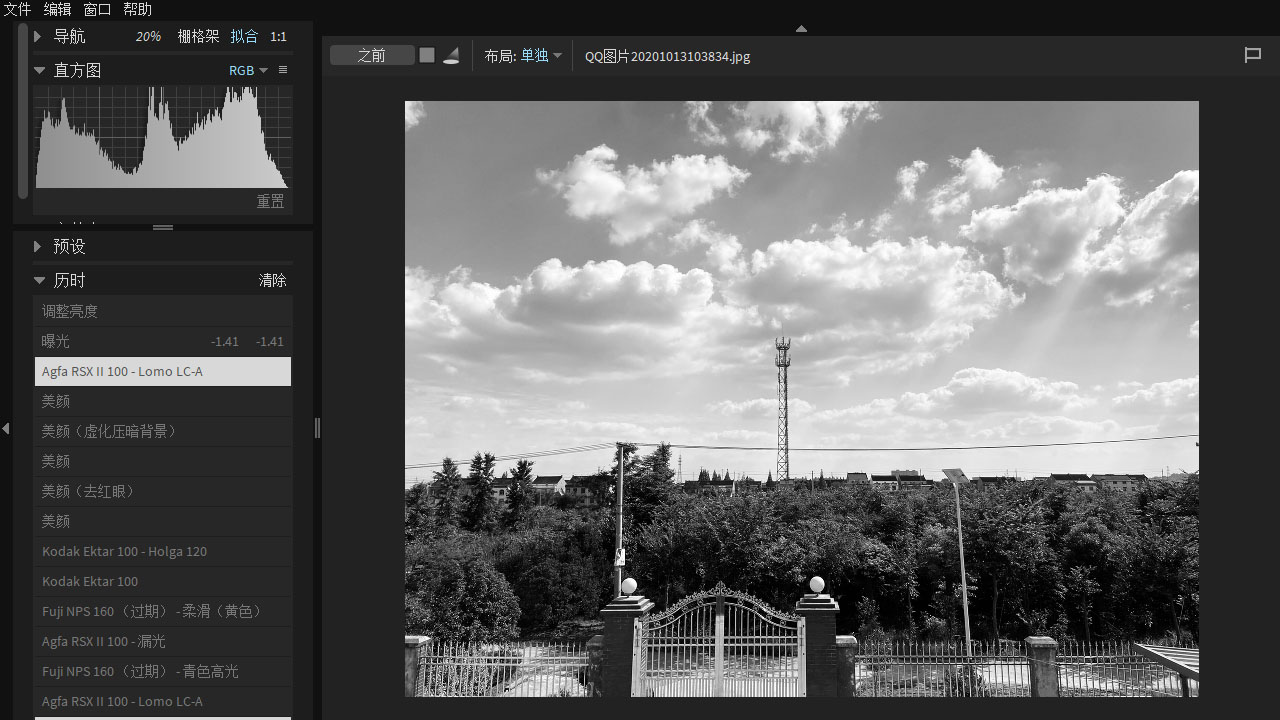Select the Kodak Ektar 100 - Holga 120 history entry

[x=125, y=551]
